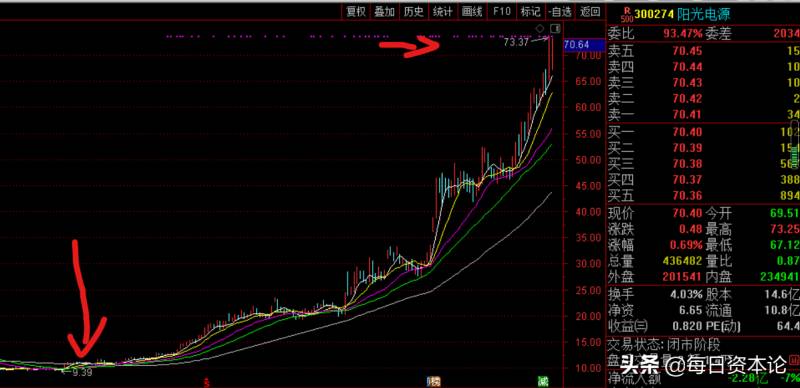Open the 统计 statistics tool
This screenshot has height=388, width=800.
[x=442, y=12]
